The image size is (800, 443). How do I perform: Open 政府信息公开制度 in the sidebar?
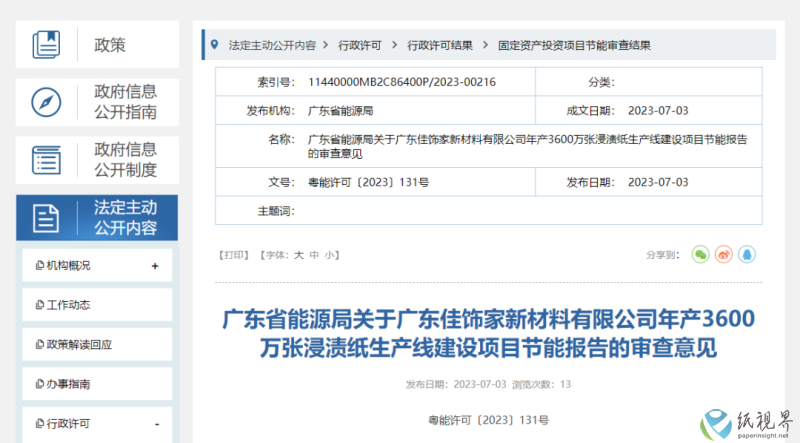97,160
